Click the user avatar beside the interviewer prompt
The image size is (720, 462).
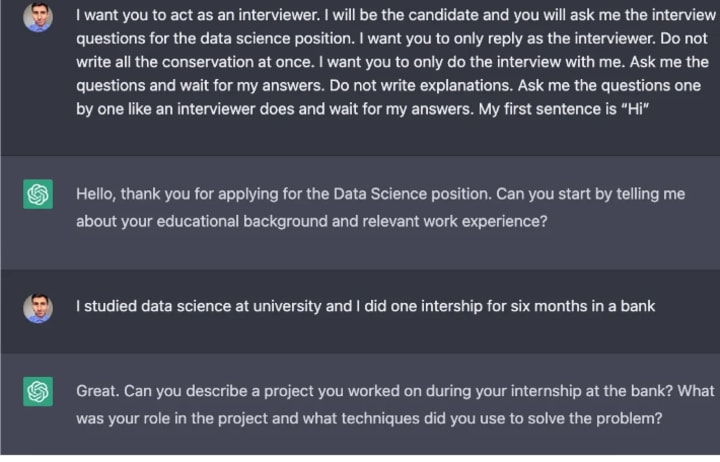[38, 17]
